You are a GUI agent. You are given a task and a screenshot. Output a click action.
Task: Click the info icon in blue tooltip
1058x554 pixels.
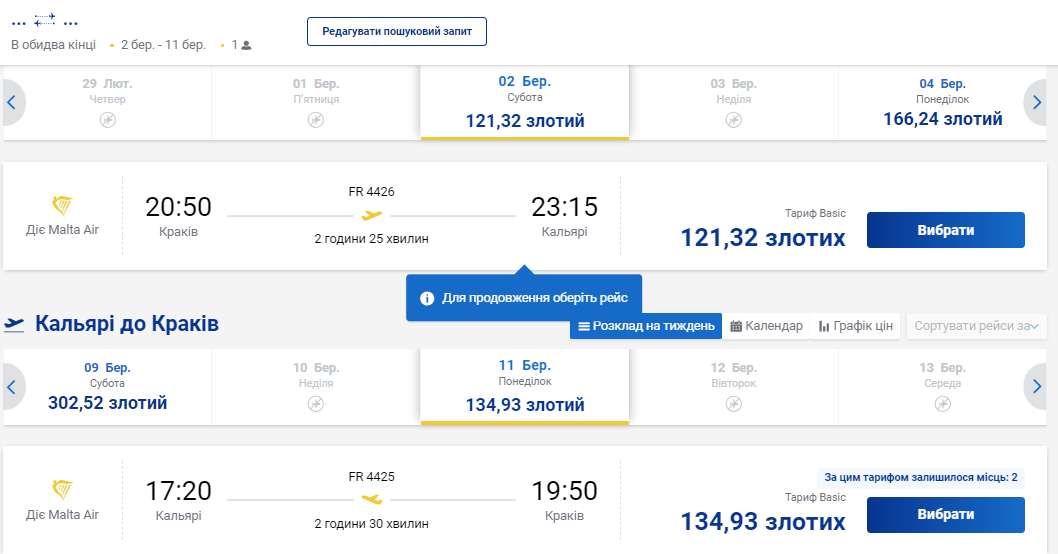(427, 298)
